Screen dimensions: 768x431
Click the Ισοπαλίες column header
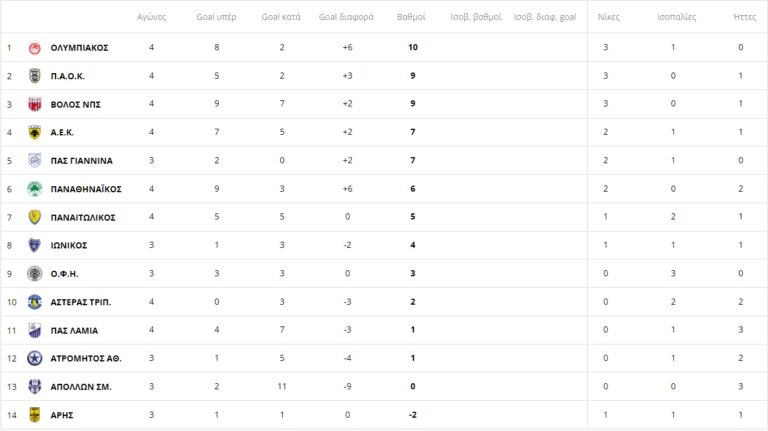click(677, 18)
